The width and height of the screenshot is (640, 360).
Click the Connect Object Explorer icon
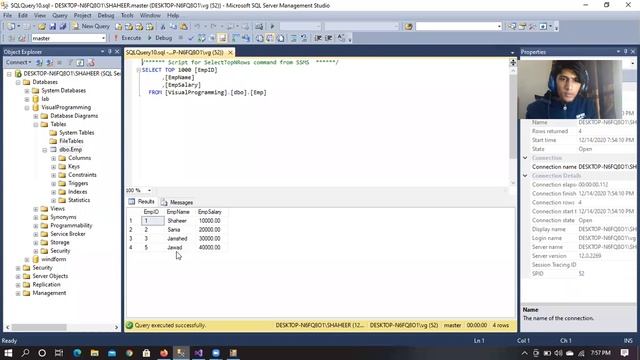tap(39, 62)
